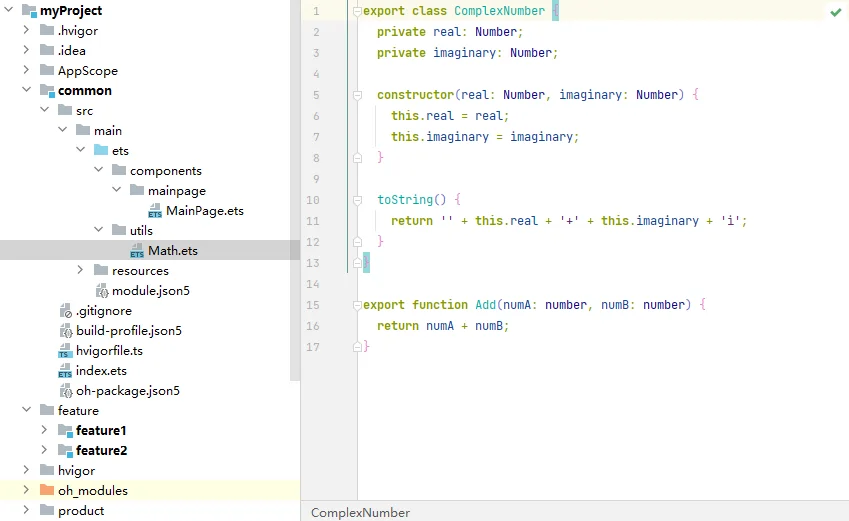The width and height of the screenshot is (849, 521).
Task: Click the Math.ets file icon
Action: (137, 251)
